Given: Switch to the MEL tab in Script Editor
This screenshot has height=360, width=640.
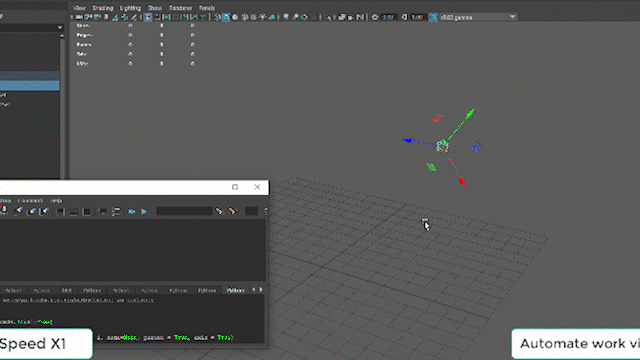Looking at the screenshot, I should (x=67, y=290).
